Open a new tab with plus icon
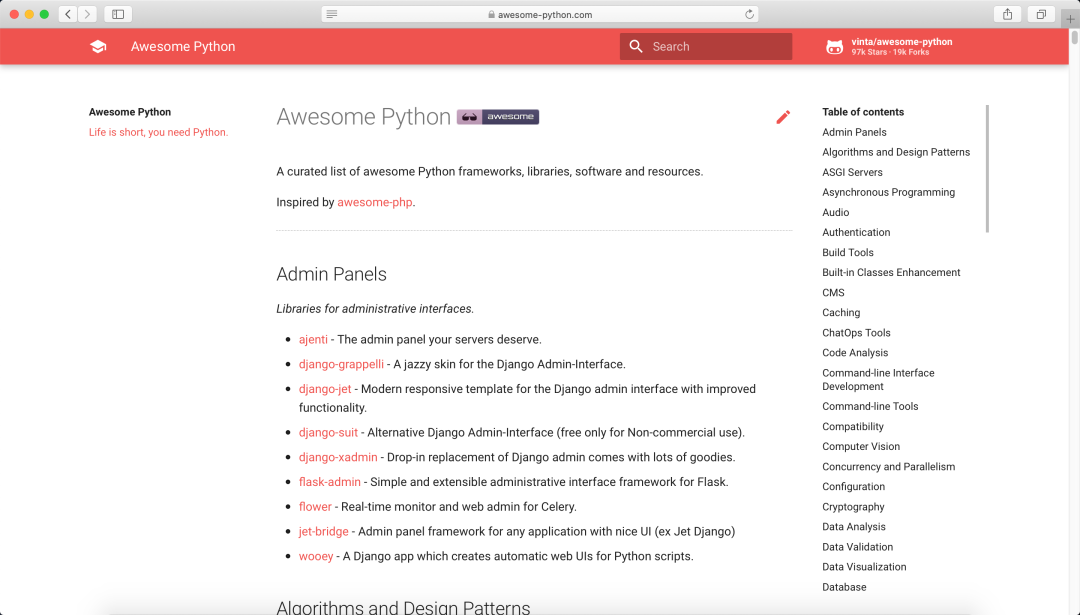The image size is (1080, 615). 1070,19
